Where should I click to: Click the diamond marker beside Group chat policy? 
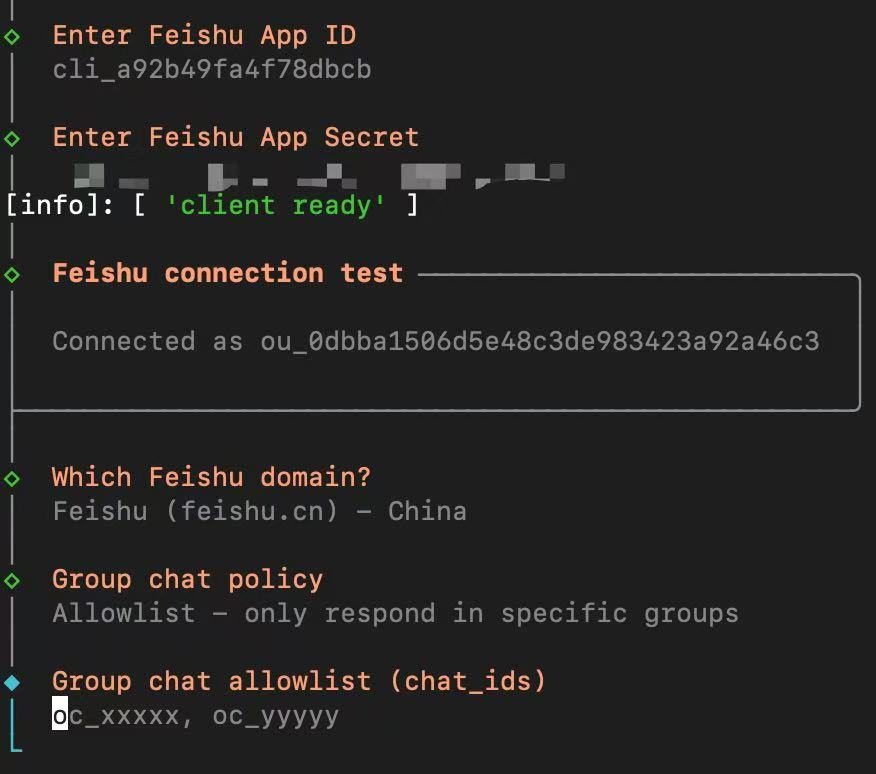[12, 580]
